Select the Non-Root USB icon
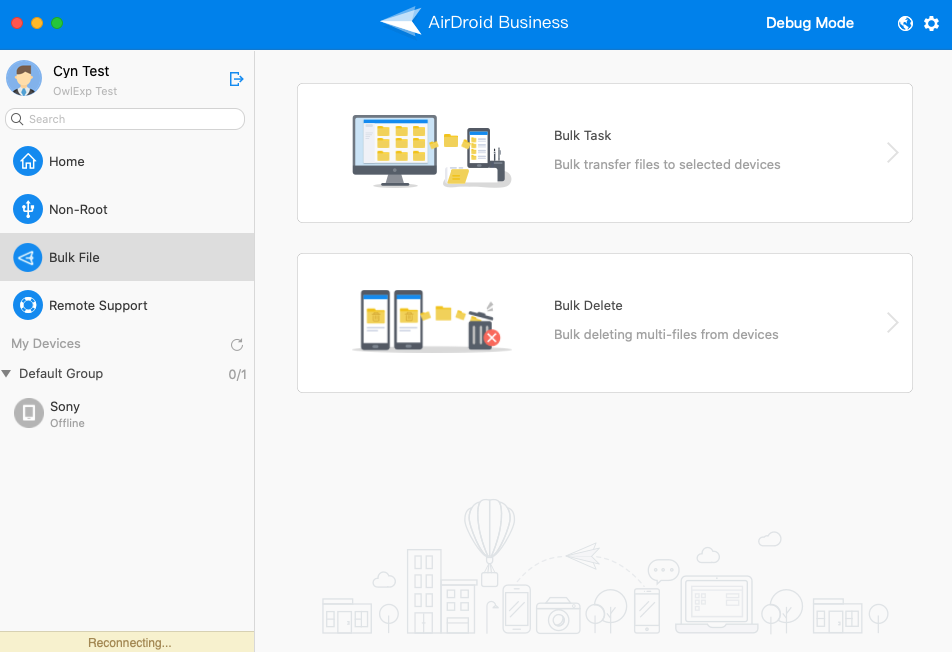This screenshot has height=652, width=952. pos(28,209)
